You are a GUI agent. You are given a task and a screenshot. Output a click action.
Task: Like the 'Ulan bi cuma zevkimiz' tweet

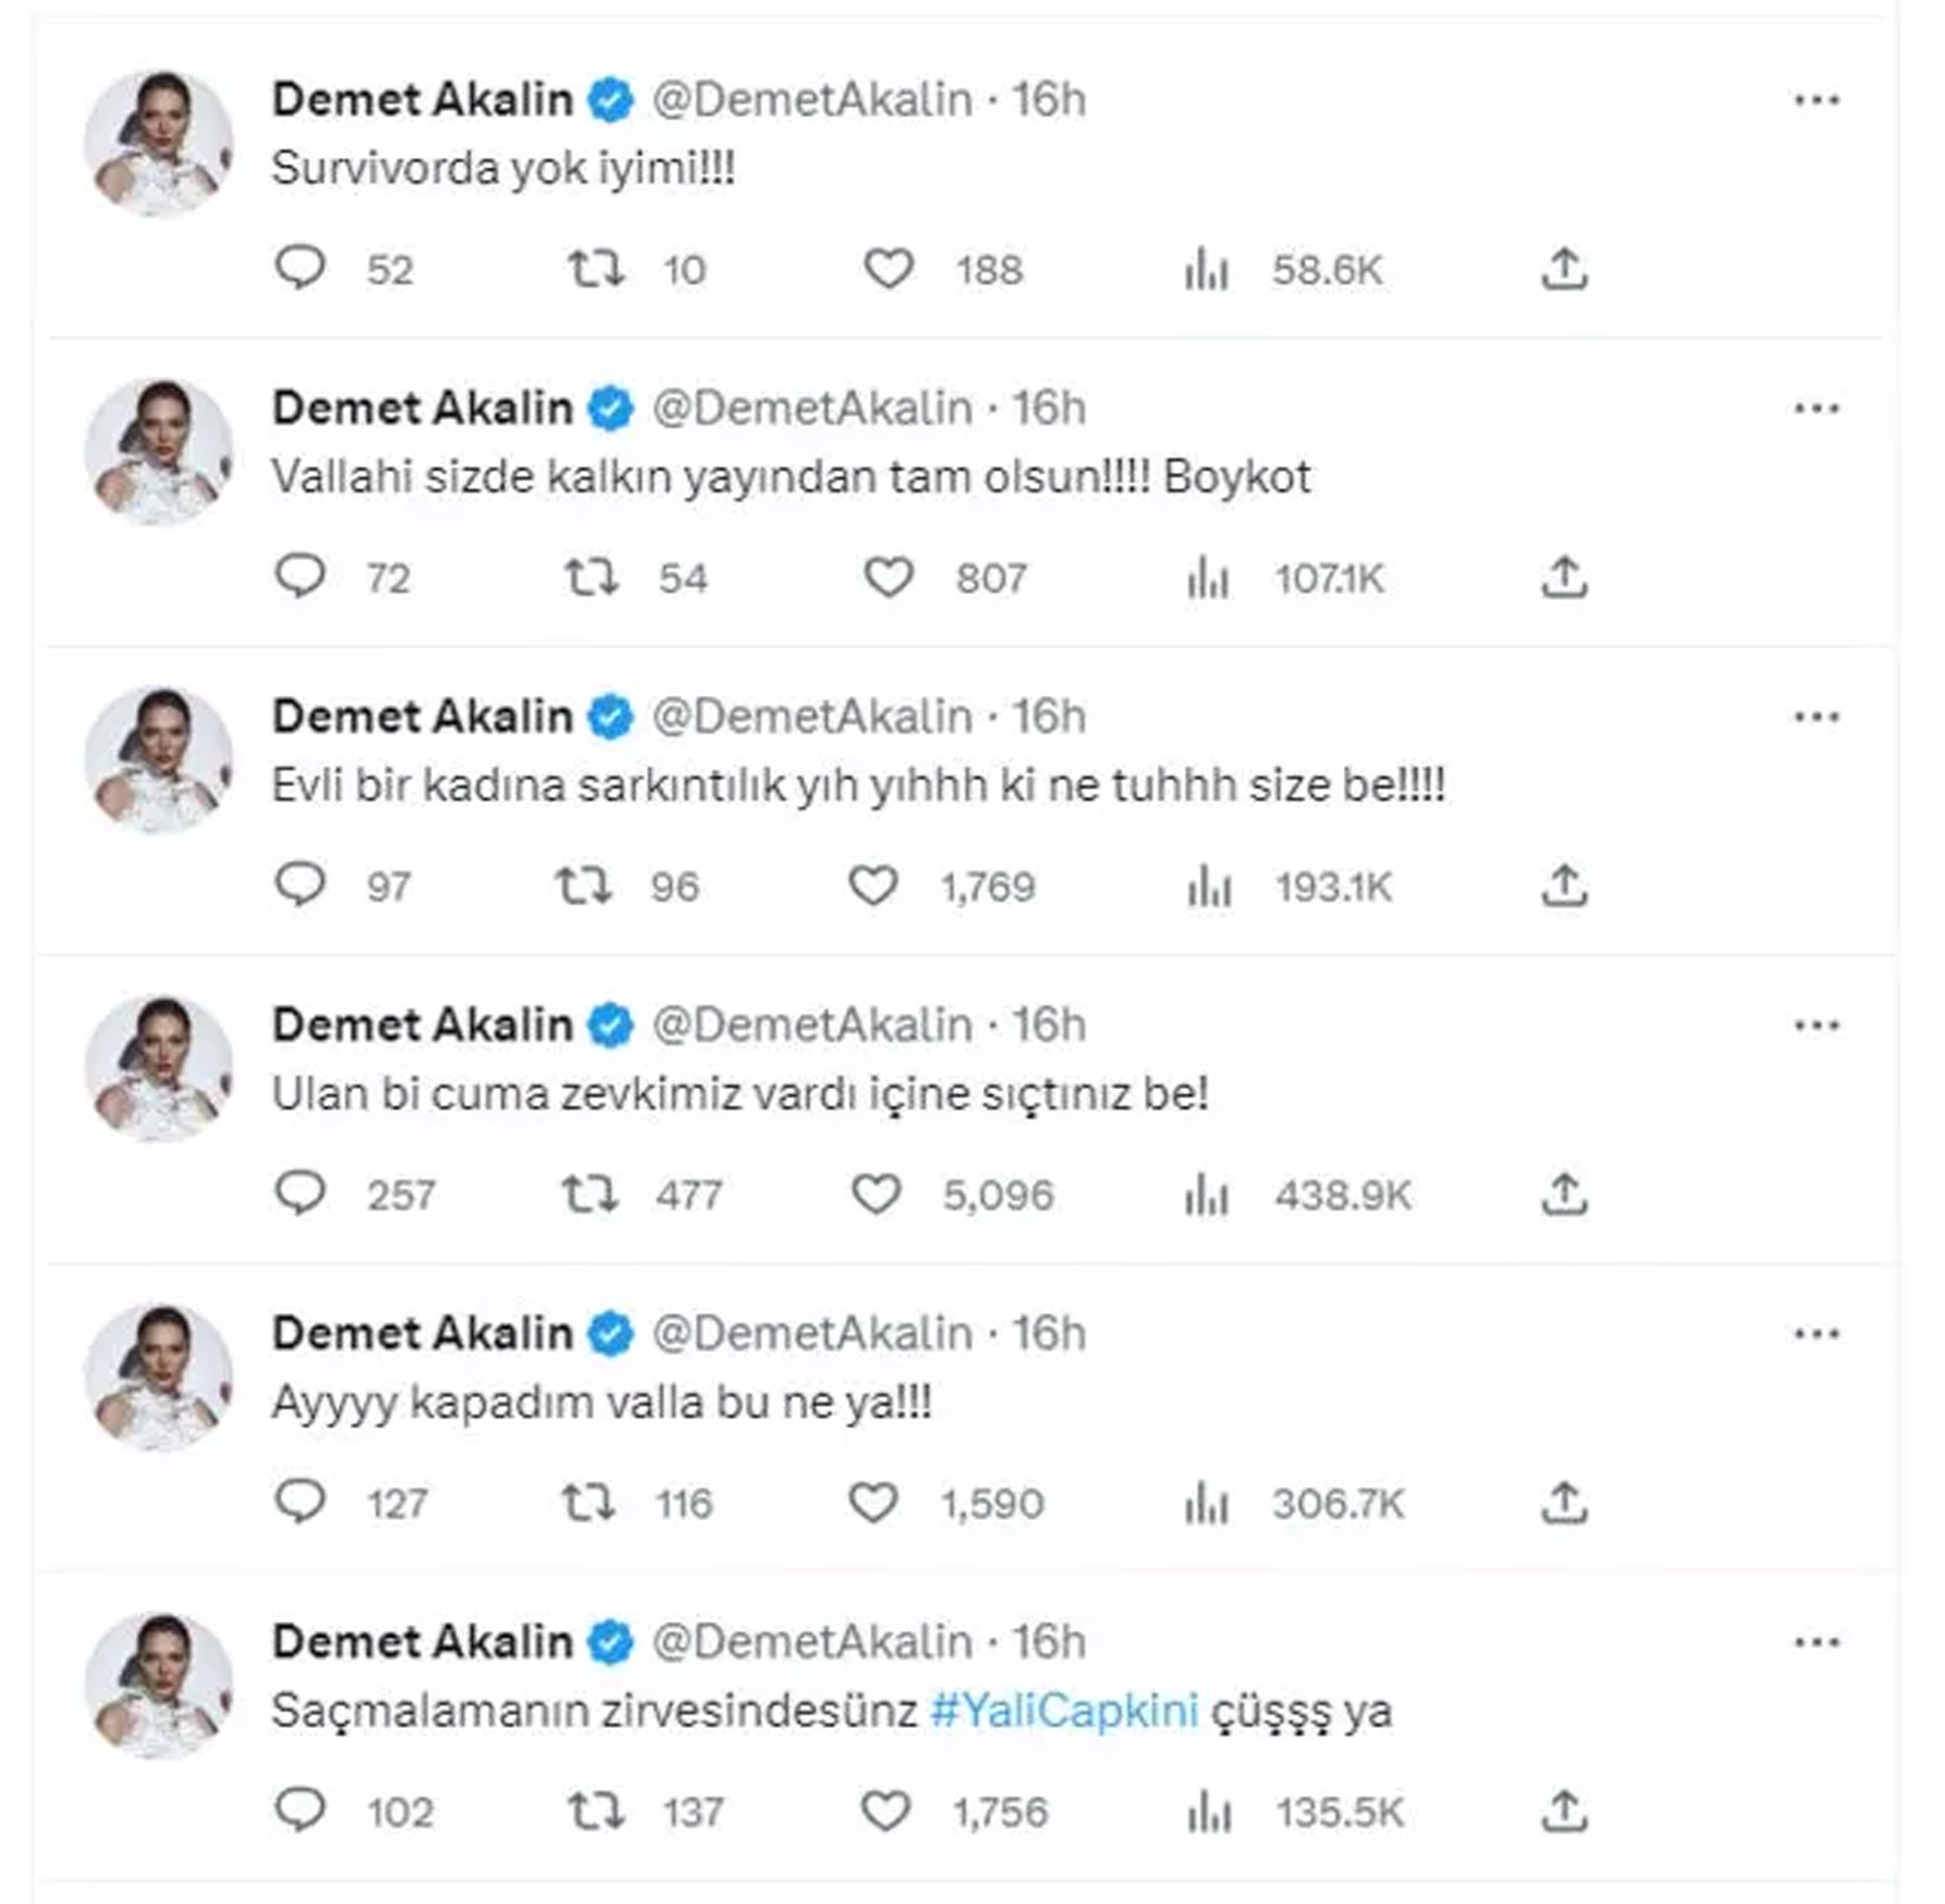click(876, 1194)
